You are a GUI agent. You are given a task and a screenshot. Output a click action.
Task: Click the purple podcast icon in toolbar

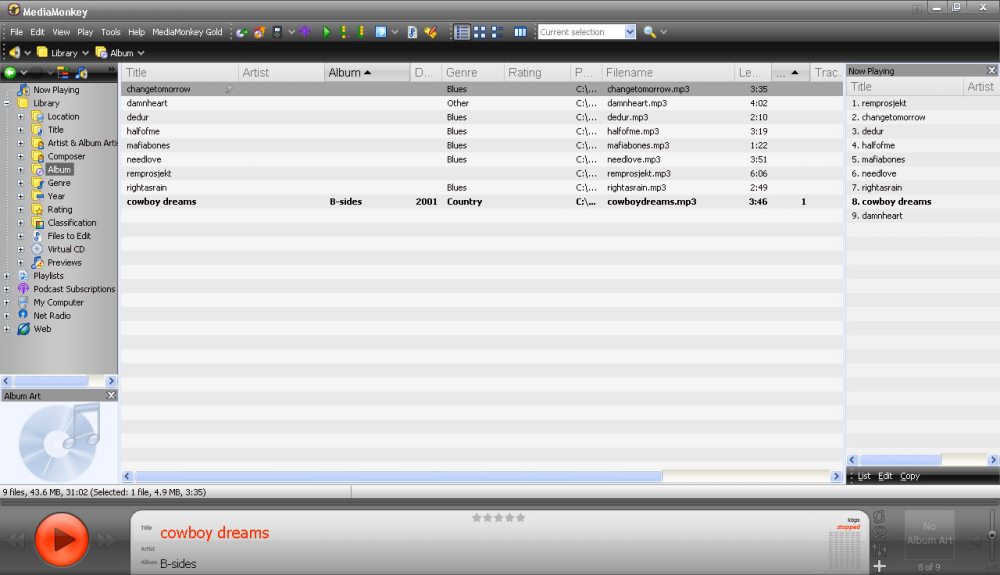[x=305, y=32]
